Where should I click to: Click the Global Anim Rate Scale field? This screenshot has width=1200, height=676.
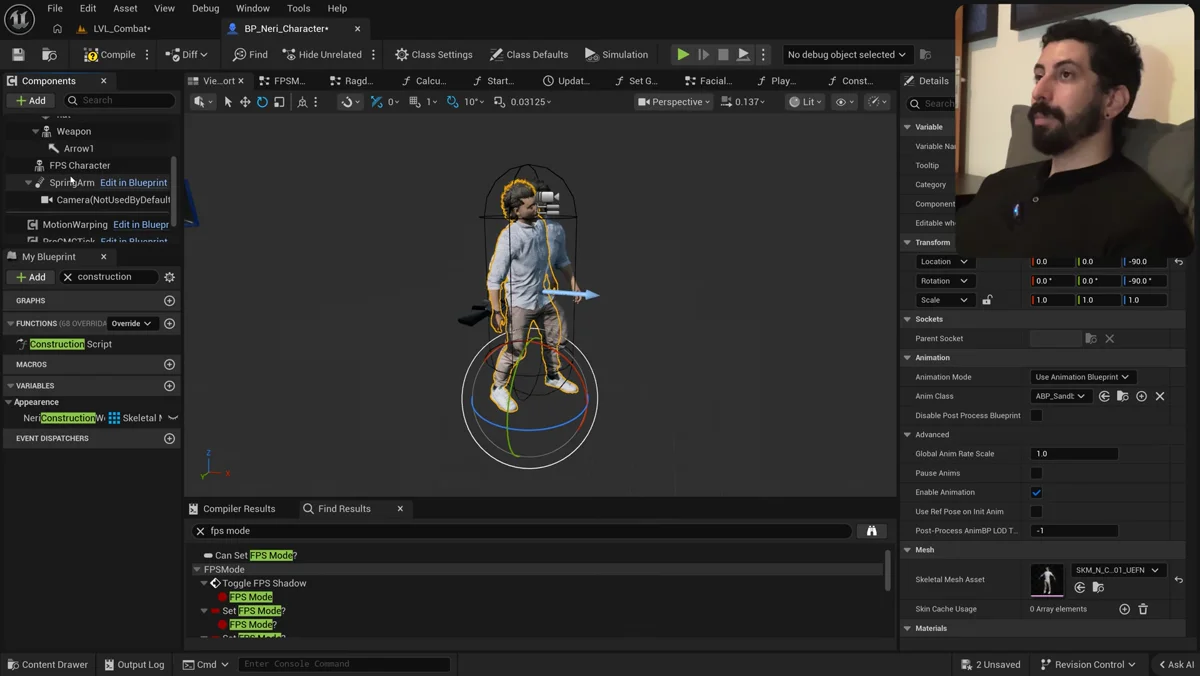pos(1074,454)
